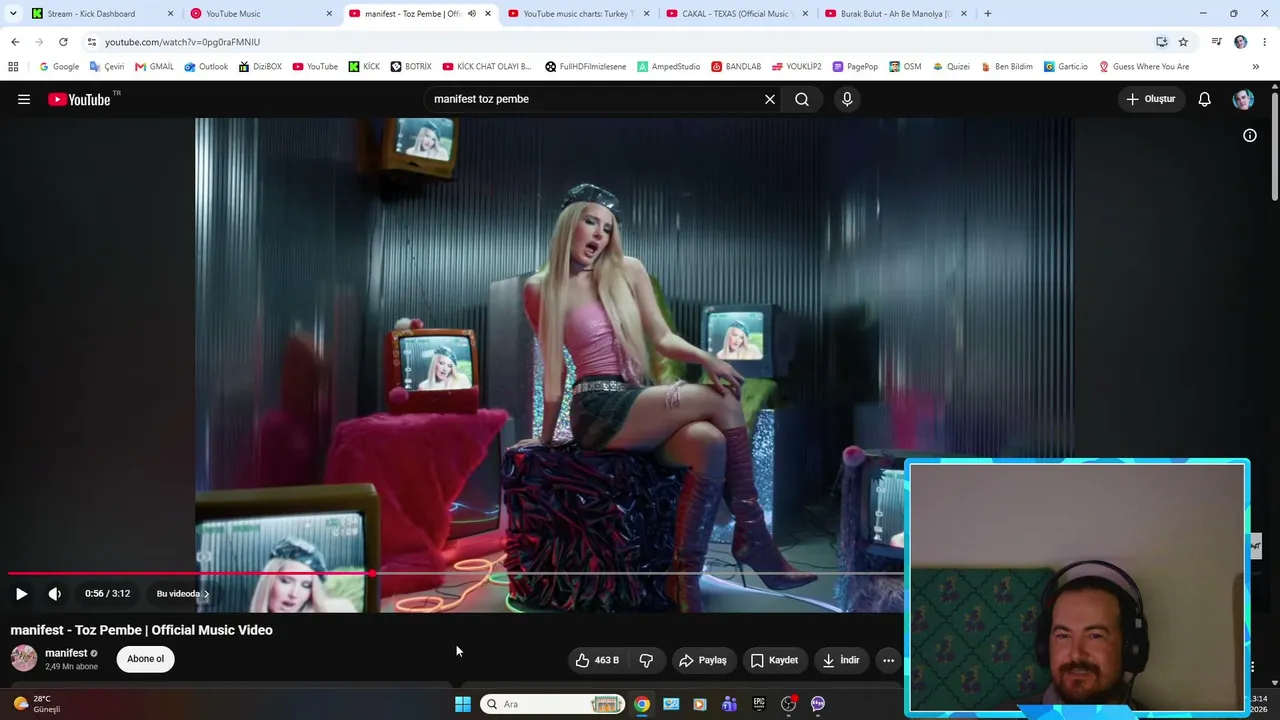
Task: Open the Epic Games taskbar icon
Action: coord(759,704)
